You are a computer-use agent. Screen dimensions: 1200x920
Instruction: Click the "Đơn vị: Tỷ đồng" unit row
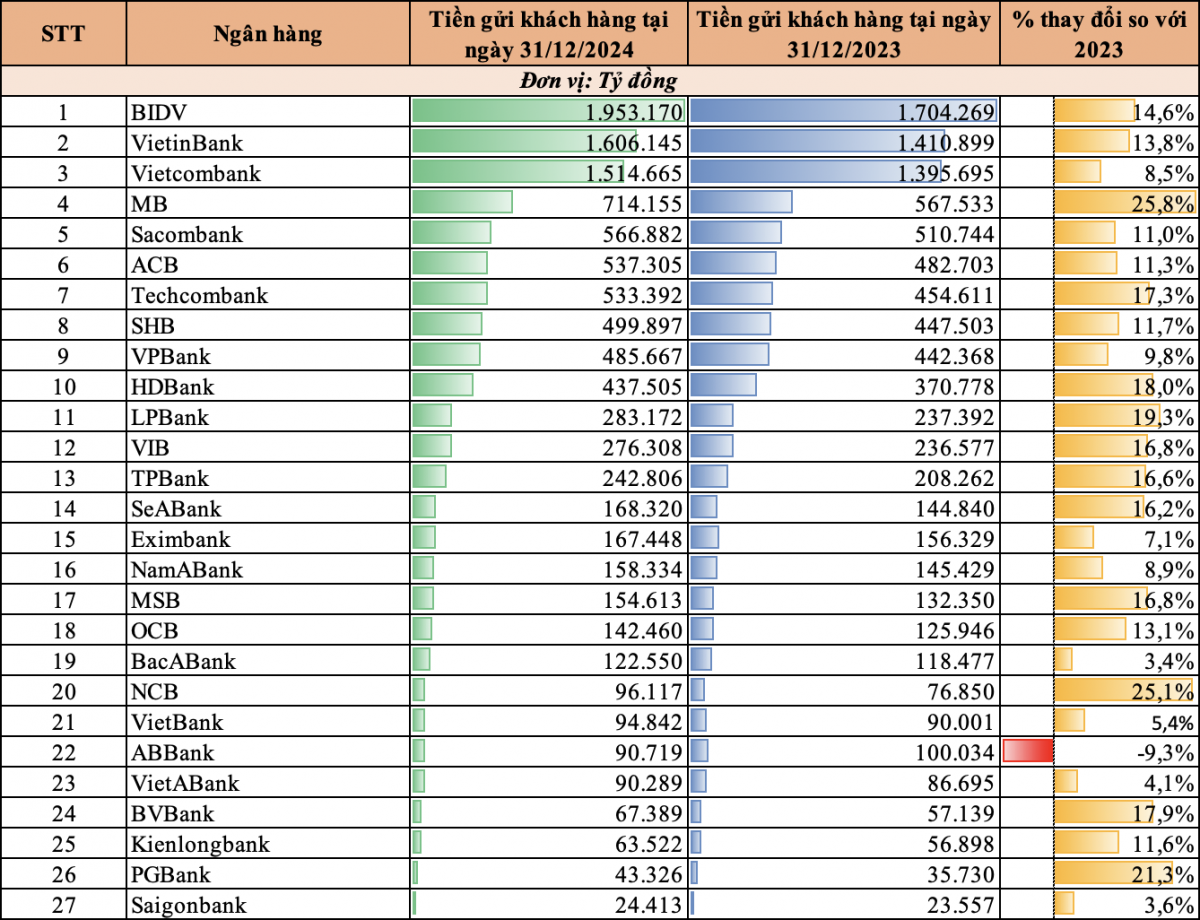(x=599, y=81)
